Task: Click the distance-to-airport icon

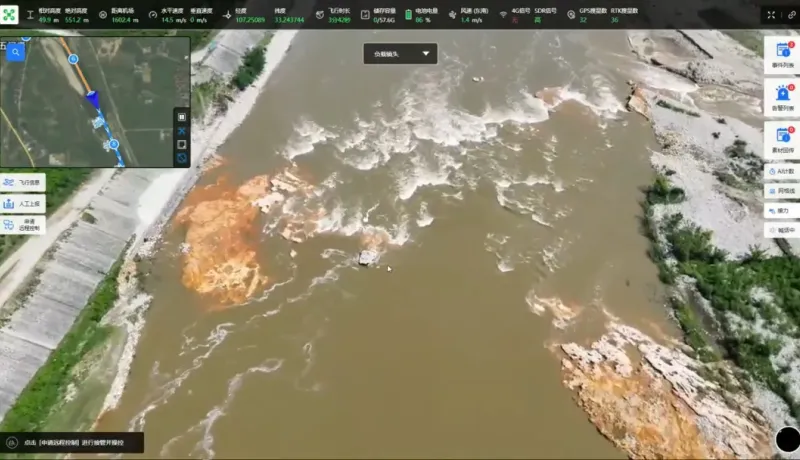Action: [103, 15]
